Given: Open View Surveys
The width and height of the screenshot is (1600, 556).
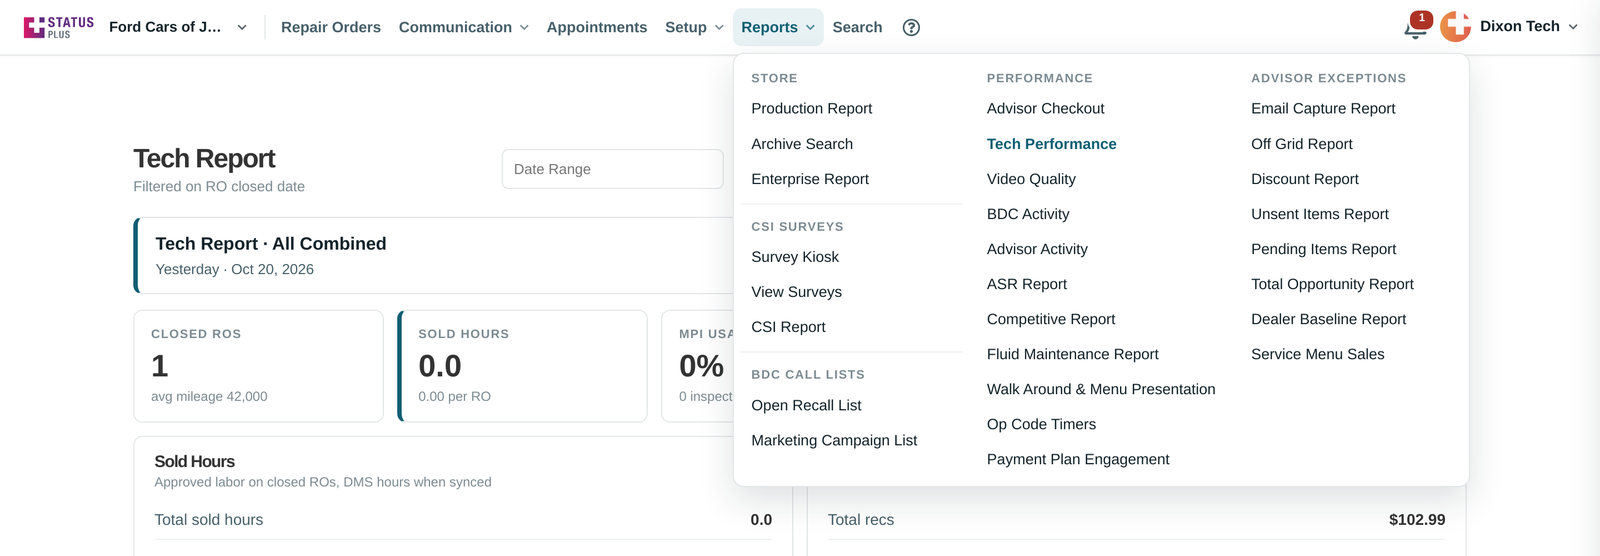Looking at the screenshot, I should [x=797, y=292].
